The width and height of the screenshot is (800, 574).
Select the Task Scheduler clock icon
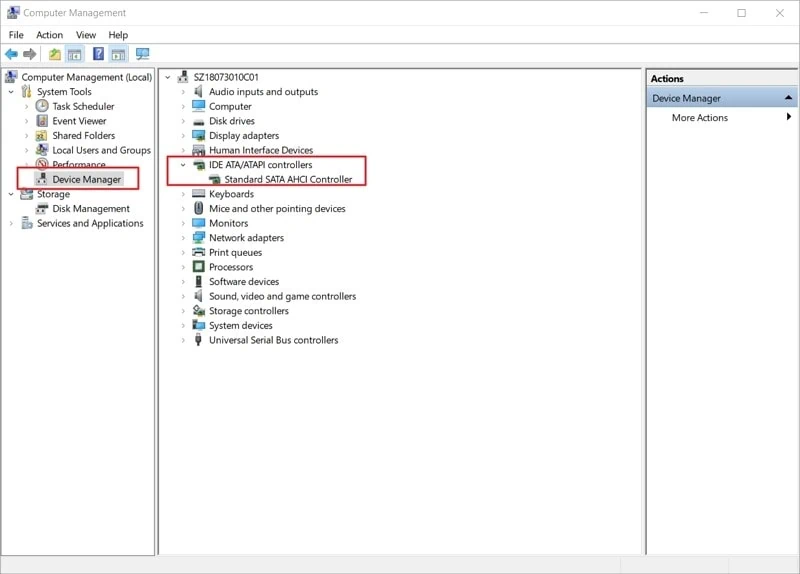coord(42,106)
